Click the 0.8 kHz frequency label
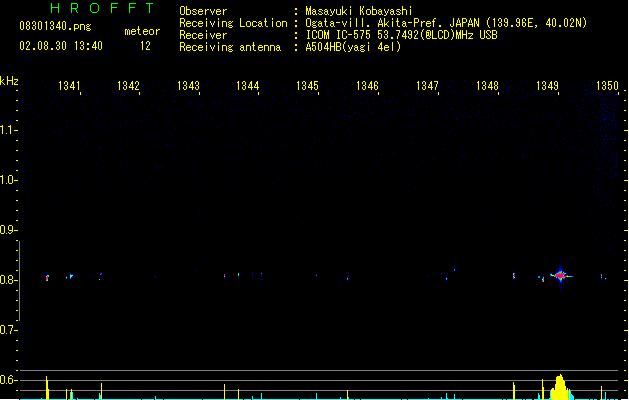The height and width of the screenshot is (400, 629). point(8,280)
